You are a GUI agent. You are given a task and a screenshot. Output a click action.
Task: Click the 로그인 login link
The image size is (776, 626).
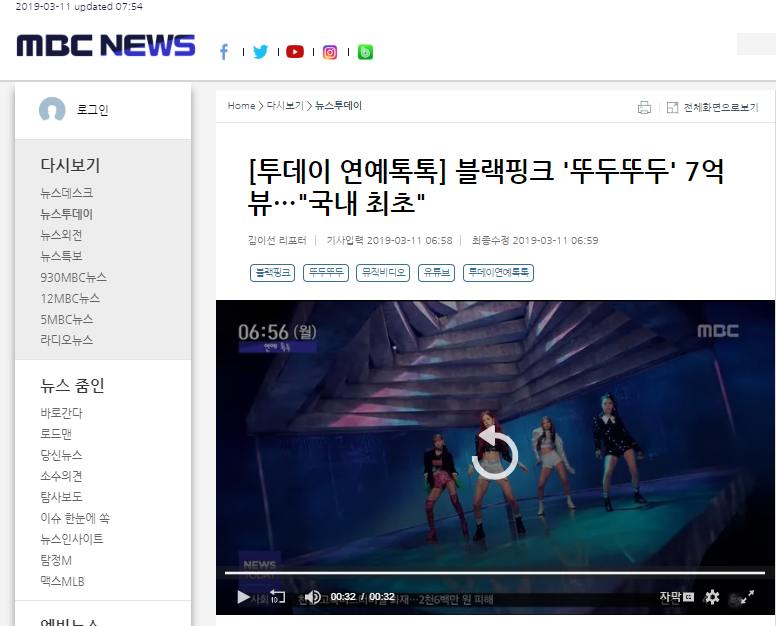(x=93, y=109)
